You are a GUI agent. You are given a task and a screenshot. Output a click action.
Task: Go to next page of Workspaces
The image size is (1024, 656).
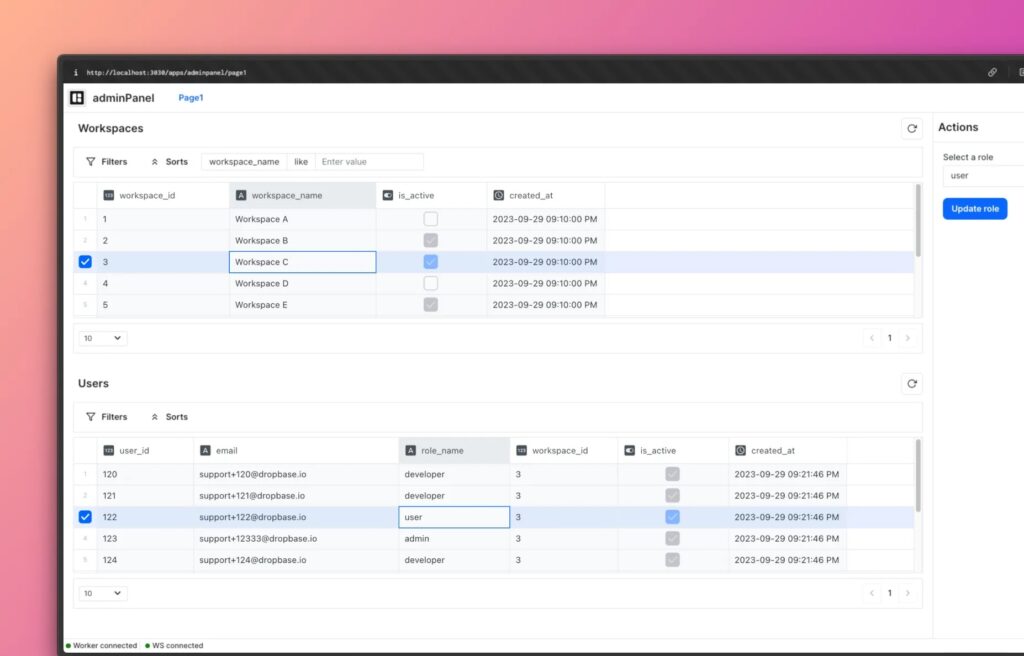click(x=908, y=338)
